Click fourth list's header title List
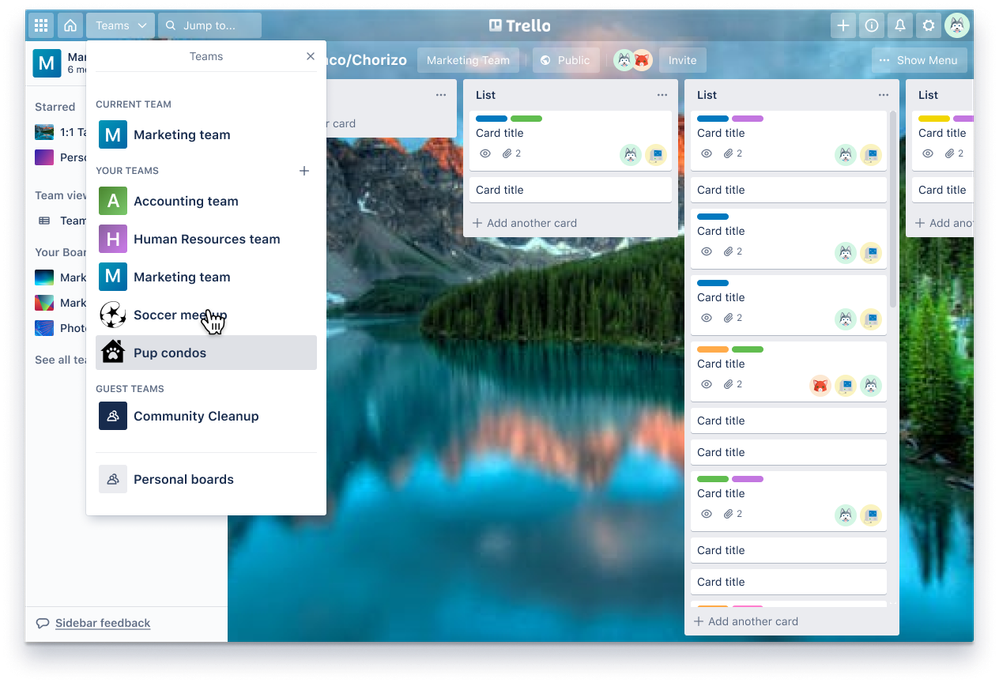This screenshot has height=683, width=999. (928, 95)
